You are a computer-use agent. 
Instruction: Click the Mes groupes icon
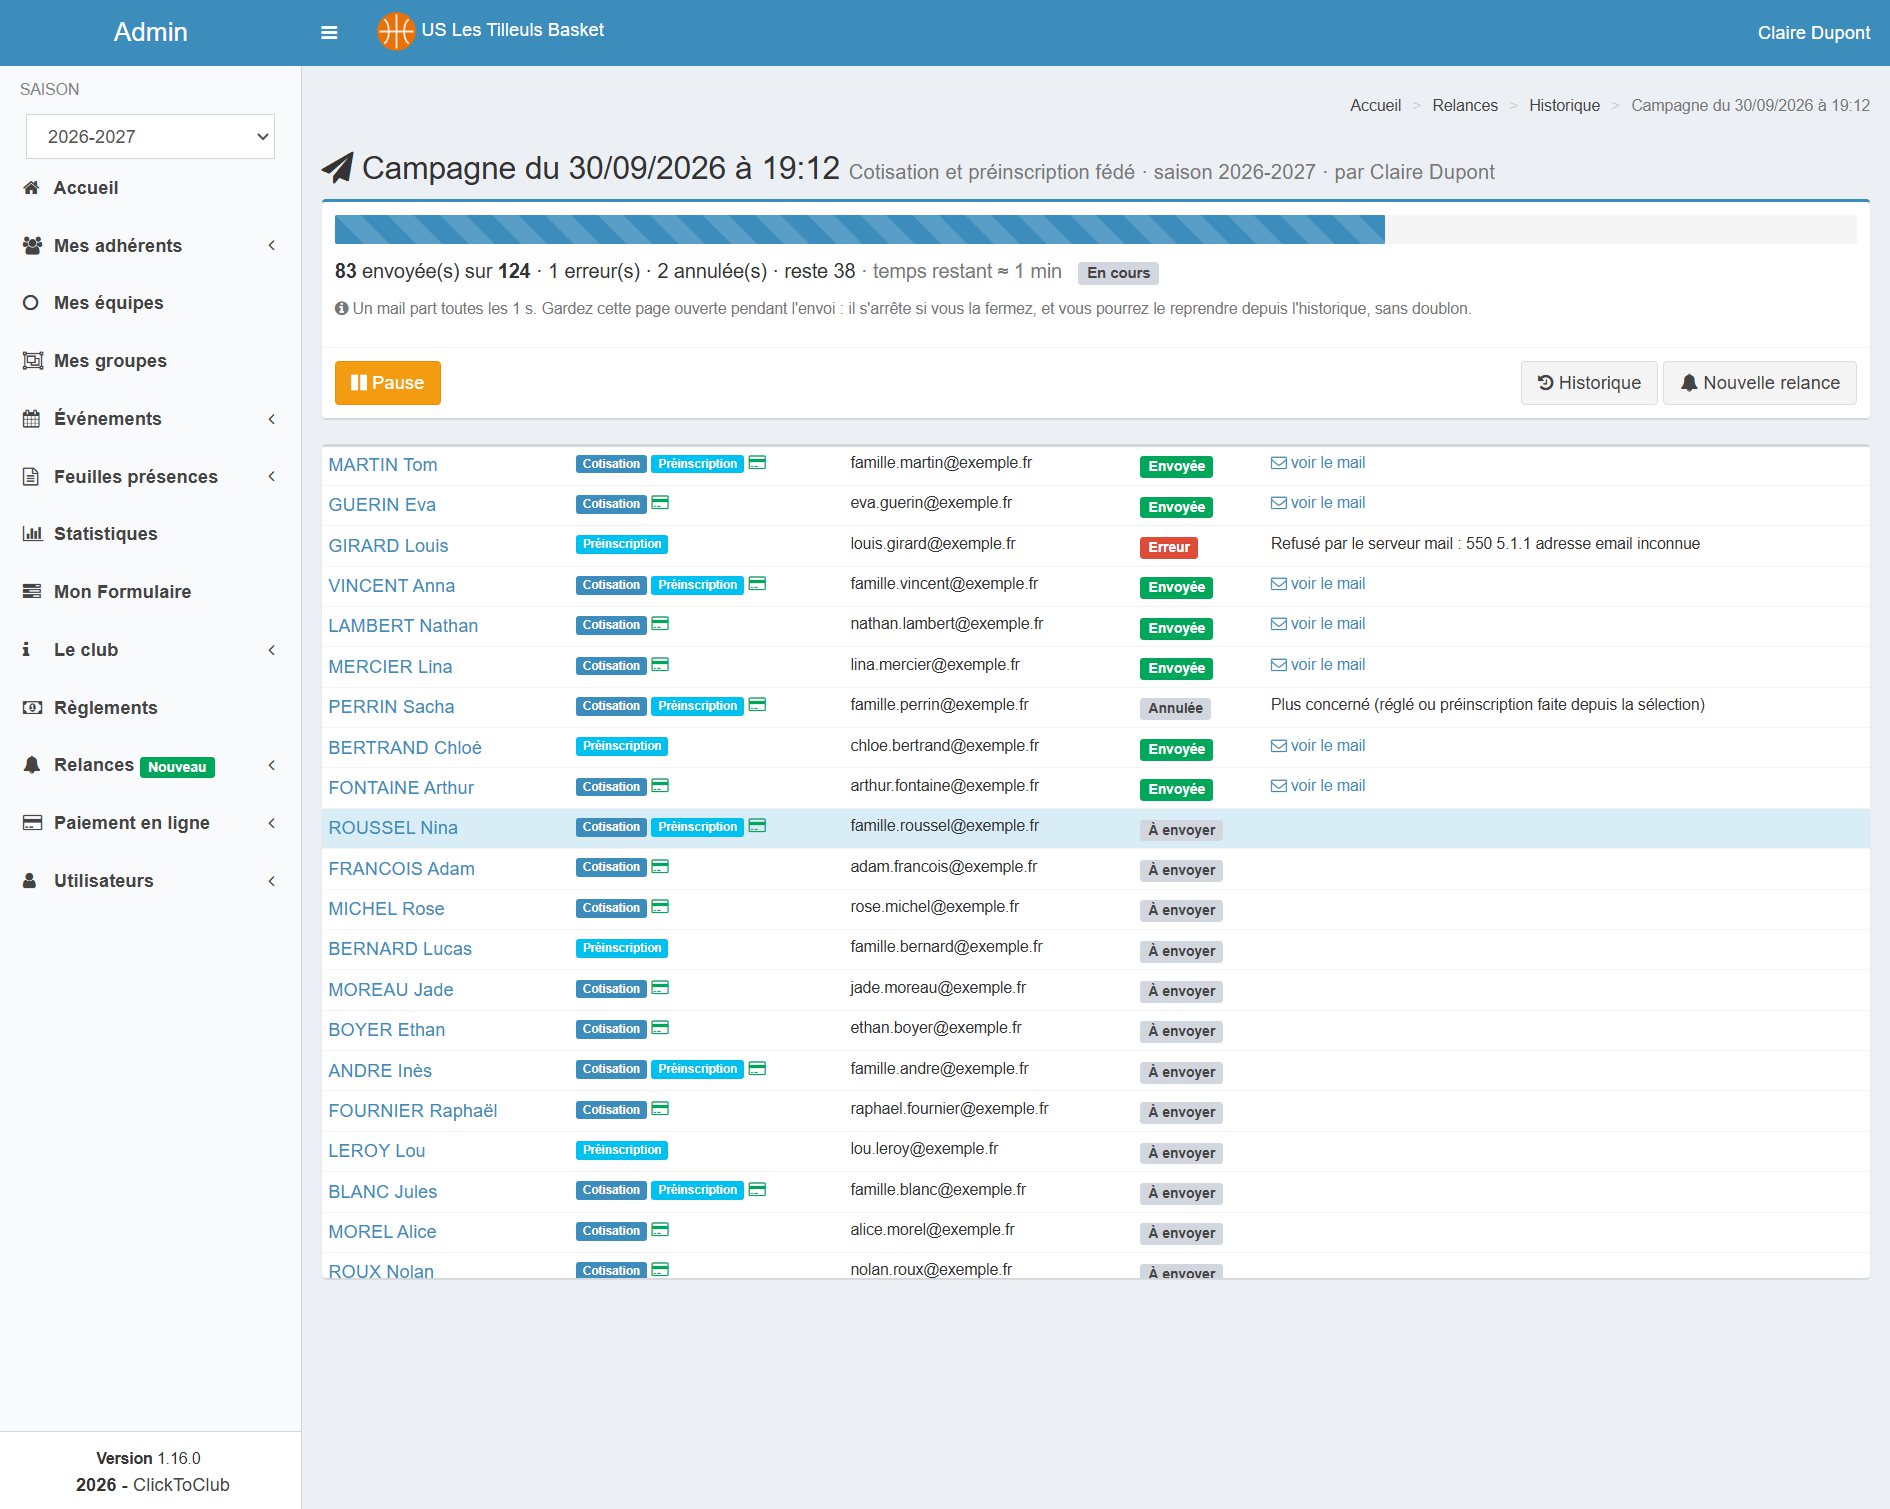[x=33, y=361]
